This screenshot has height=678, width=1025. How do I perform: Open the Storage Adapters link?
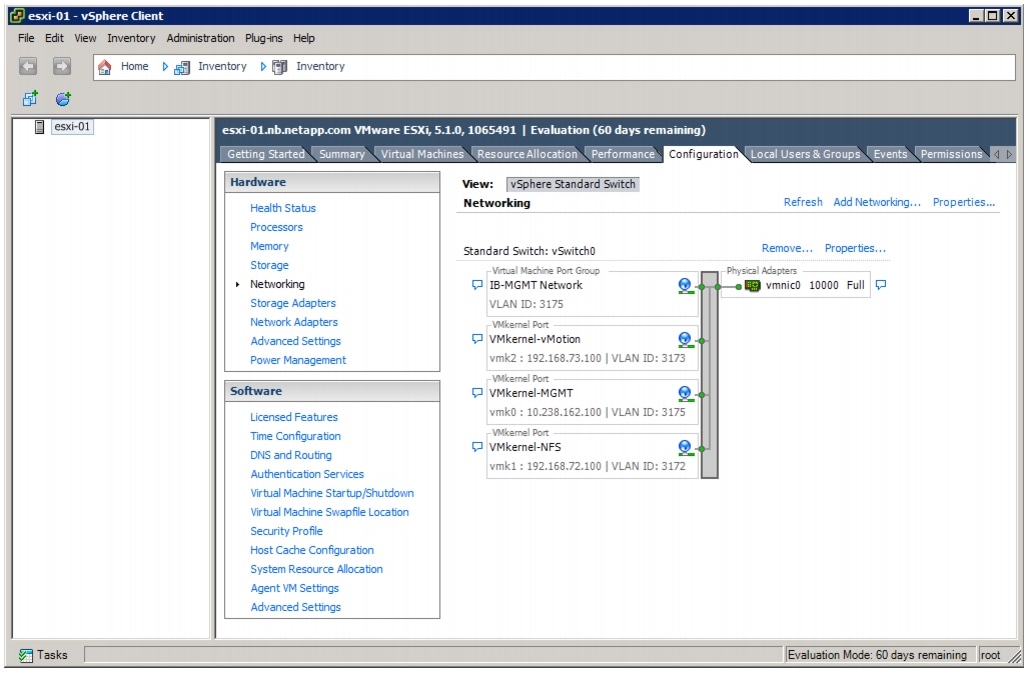[293, 303]
